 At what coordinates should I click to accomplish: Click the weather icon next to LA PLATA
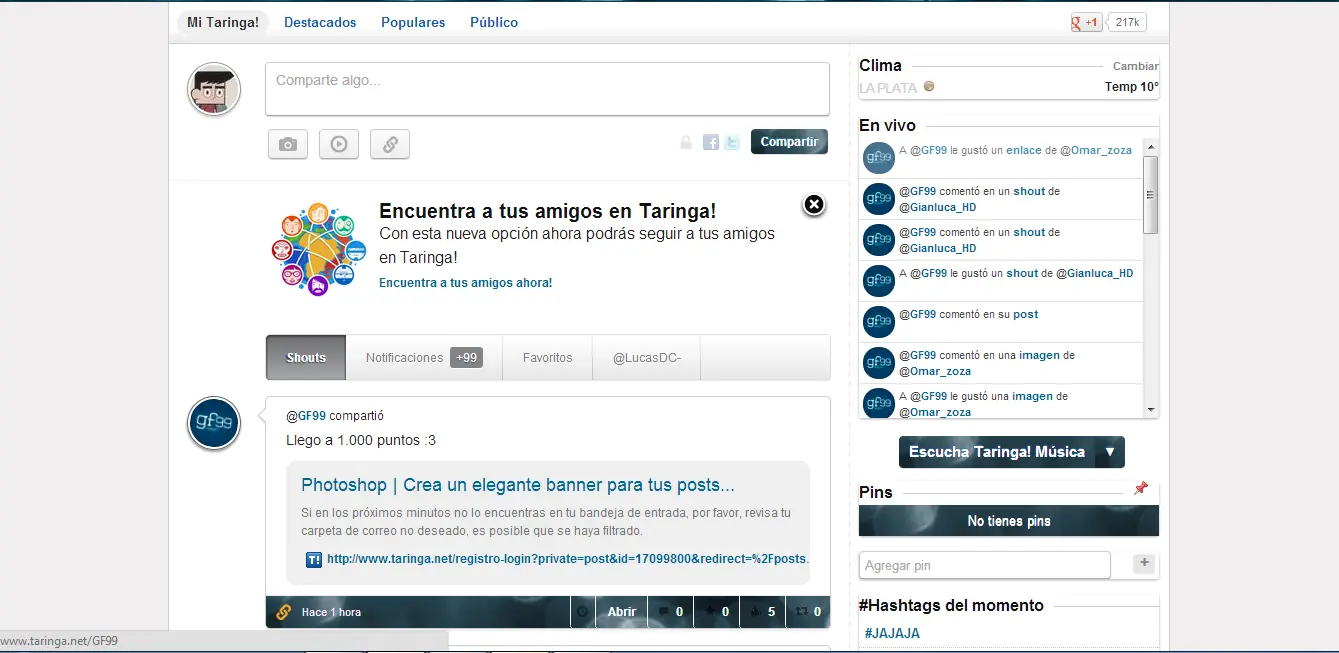tap(929, 87)
